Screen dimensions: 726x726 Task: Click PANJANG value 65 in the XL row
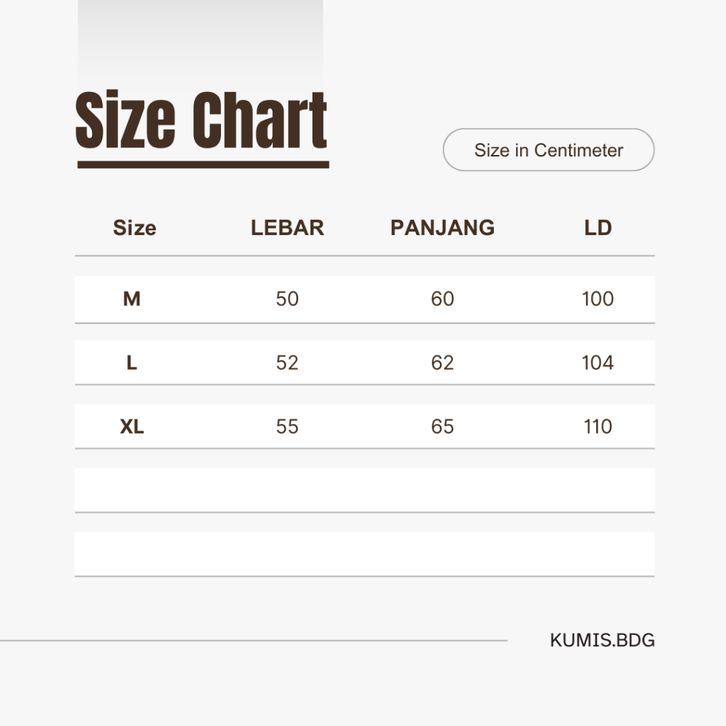[442, 427]
